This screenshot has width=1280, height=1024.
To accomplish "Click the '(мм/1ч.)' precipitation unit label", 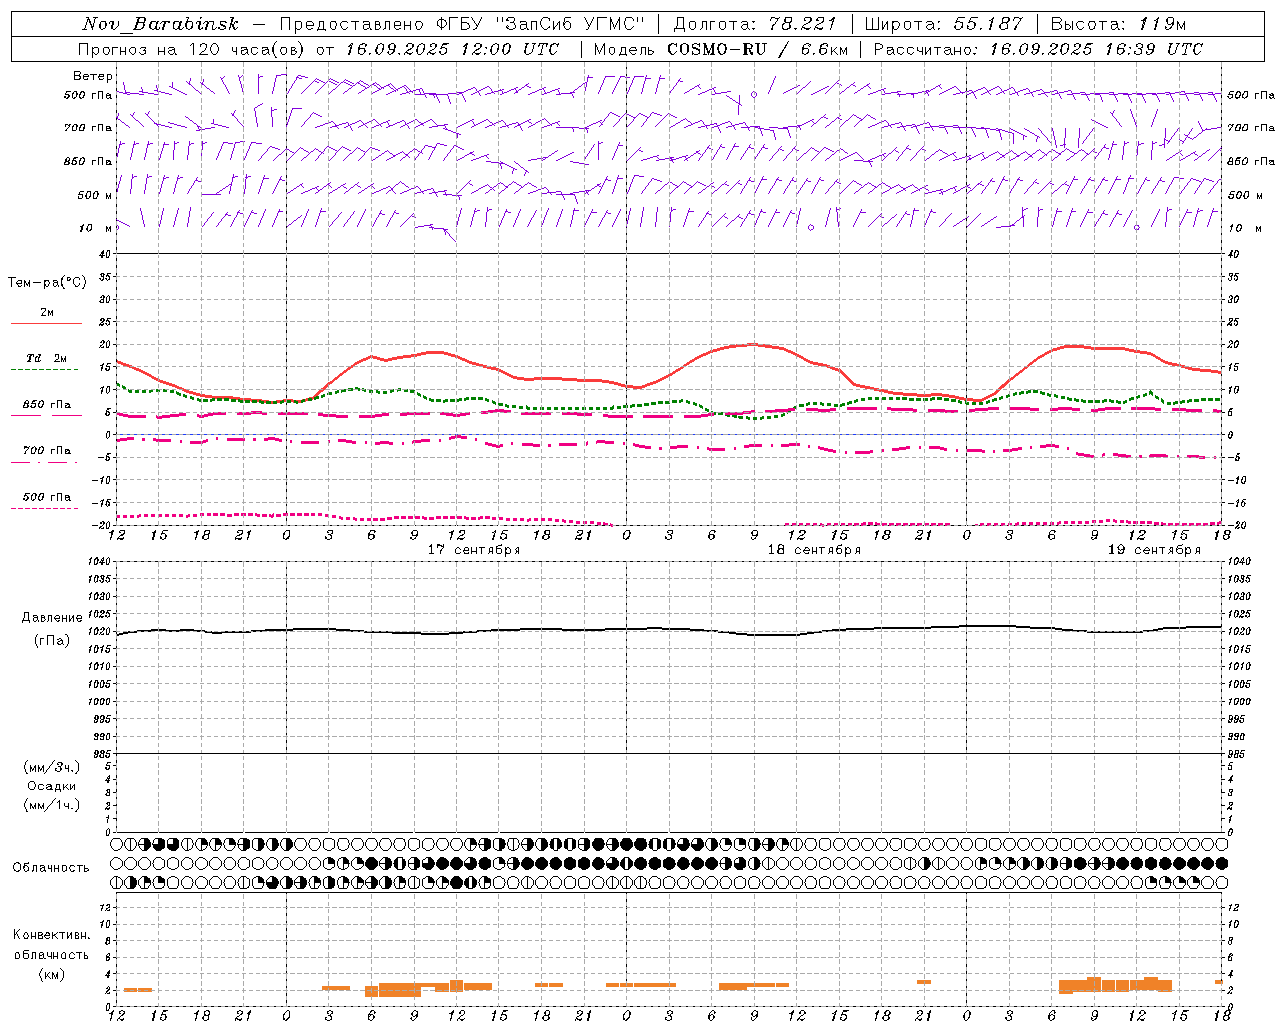I will (x=52, y=805).
